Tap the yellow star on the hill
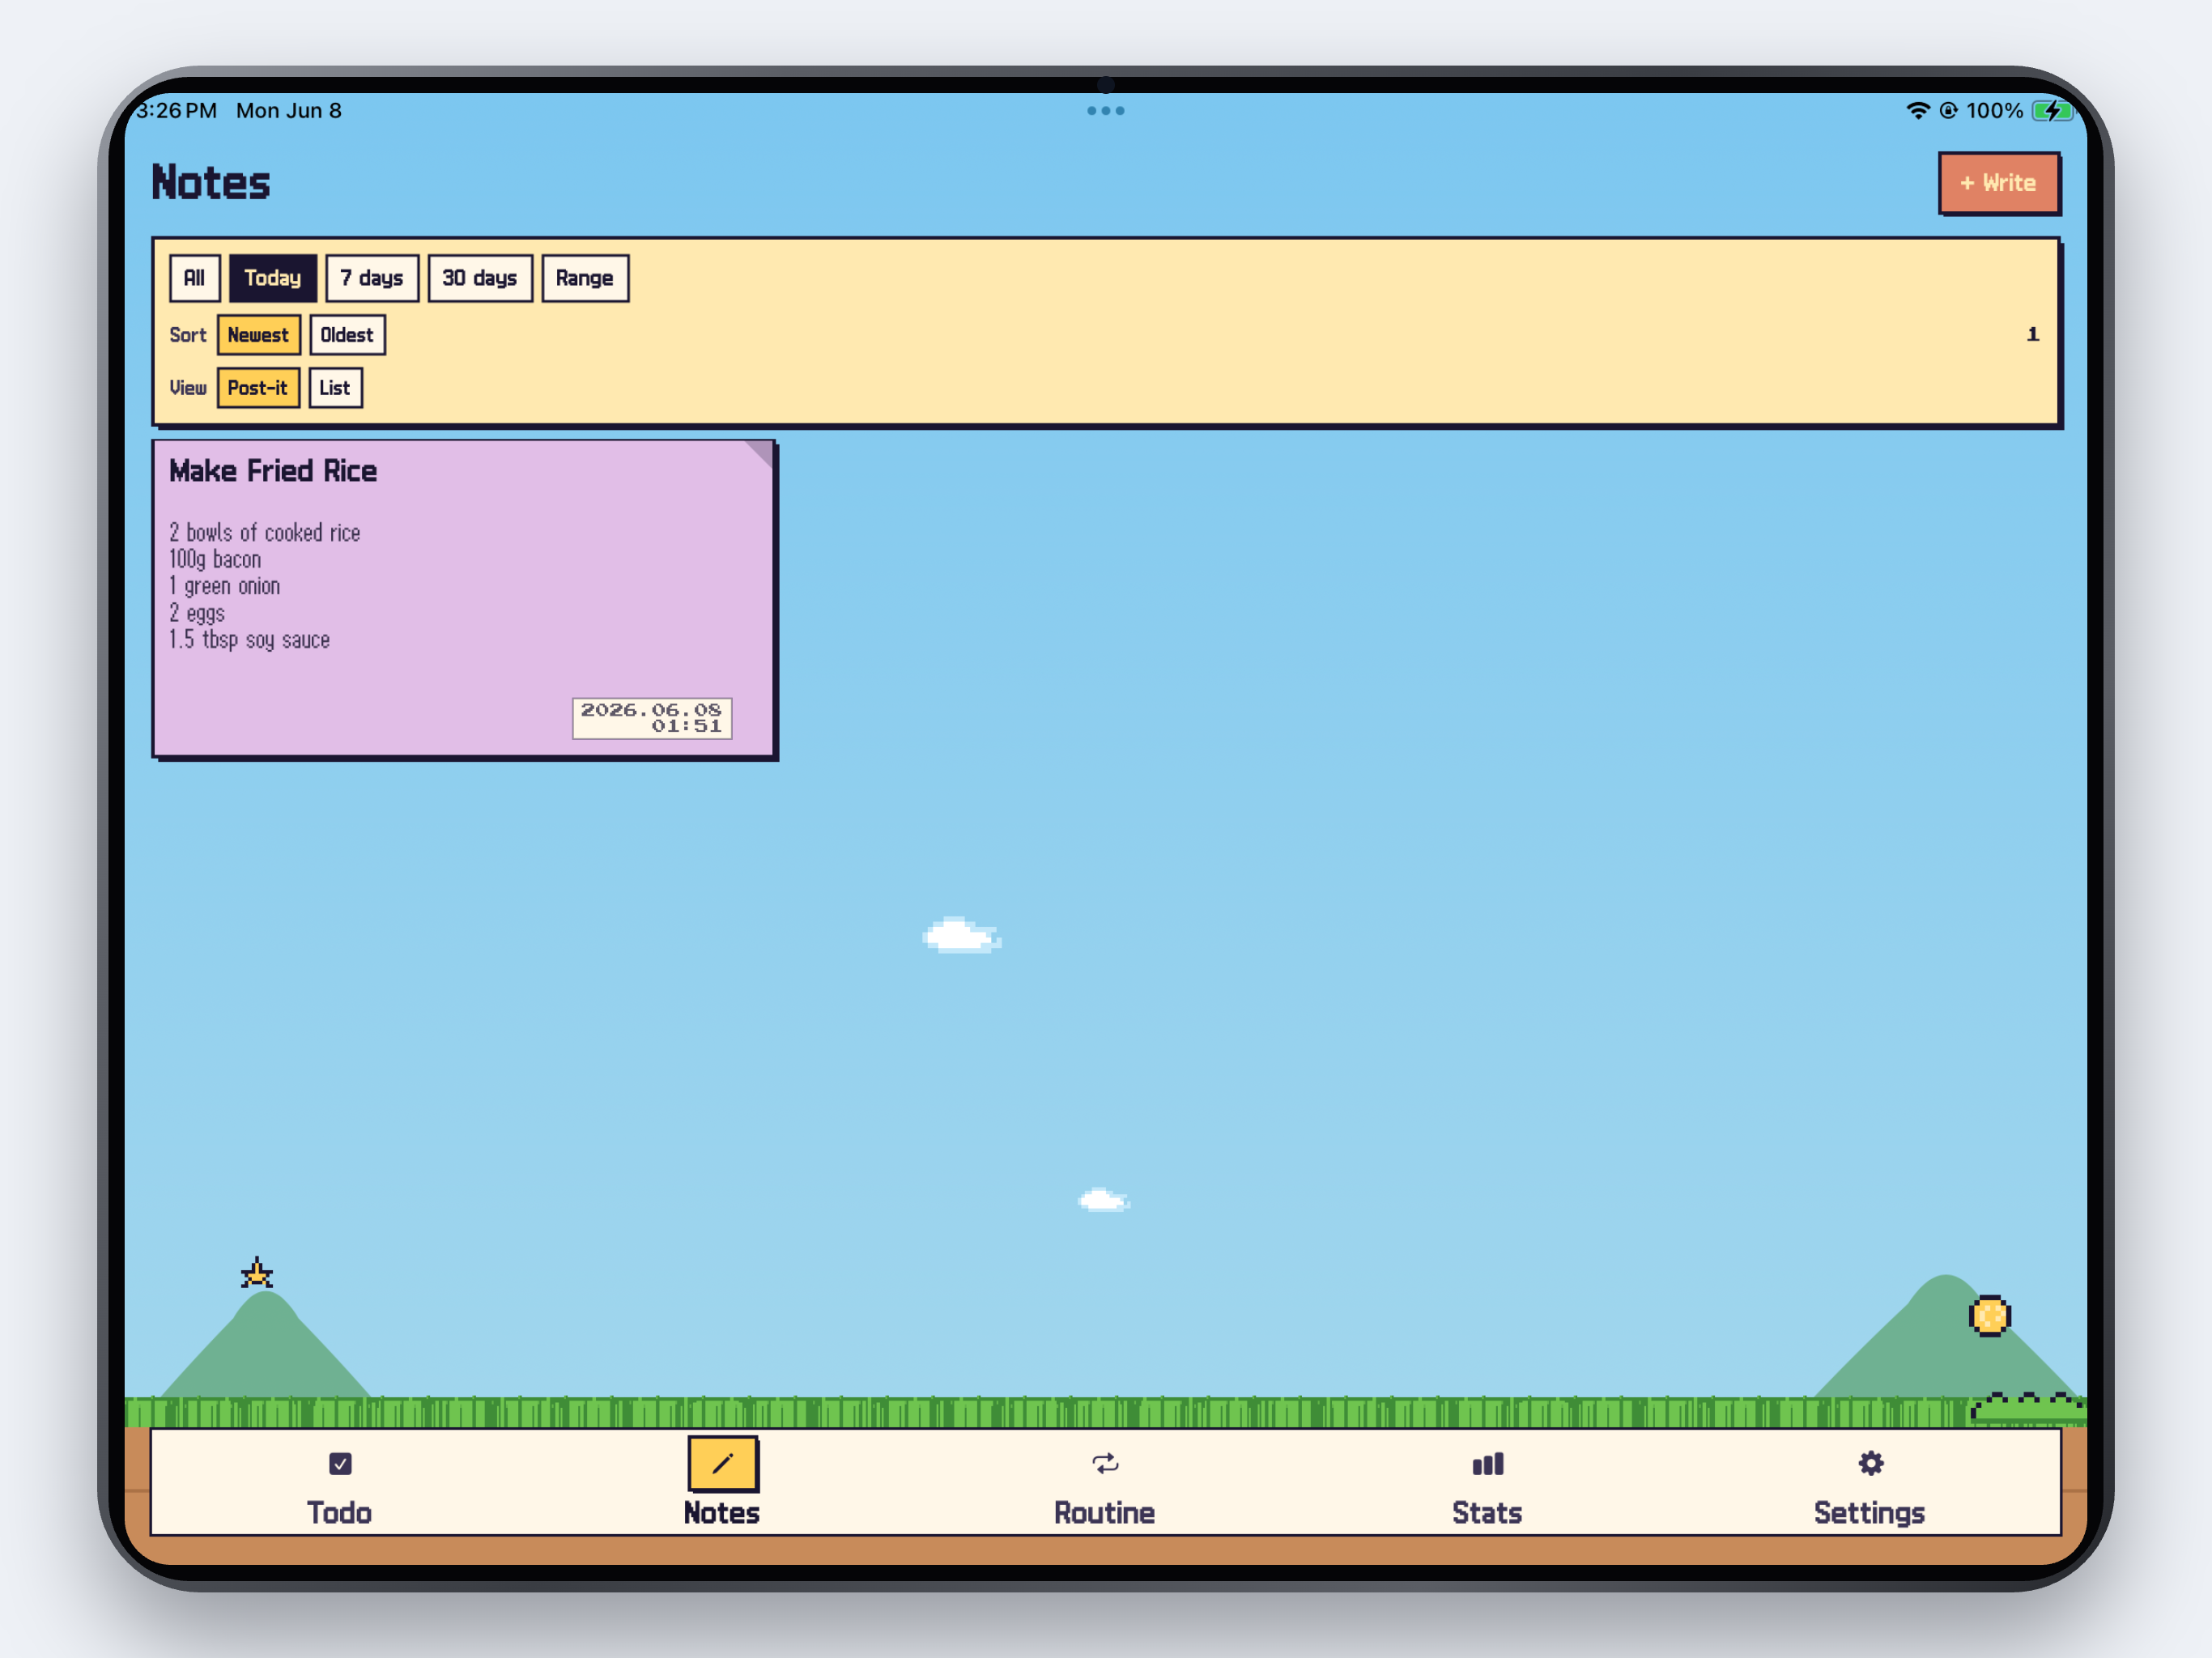This screenshot has height=1658, width=2212. point(257,1273)
